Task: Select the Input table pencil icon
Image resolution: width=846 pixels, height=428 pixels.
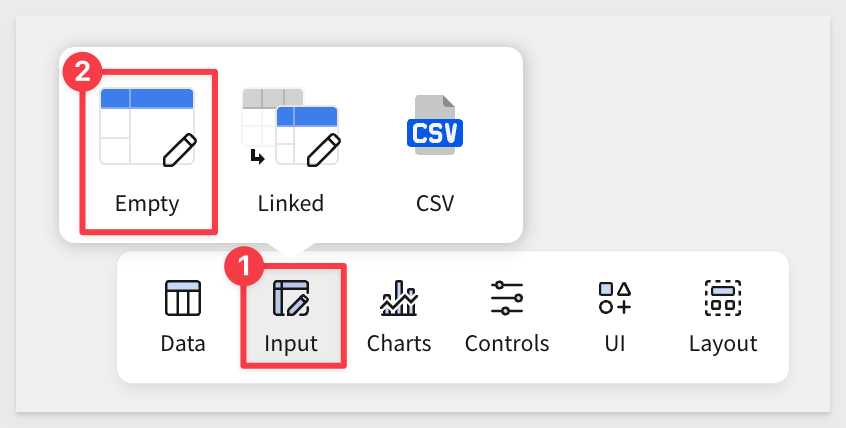Action: 291,298
